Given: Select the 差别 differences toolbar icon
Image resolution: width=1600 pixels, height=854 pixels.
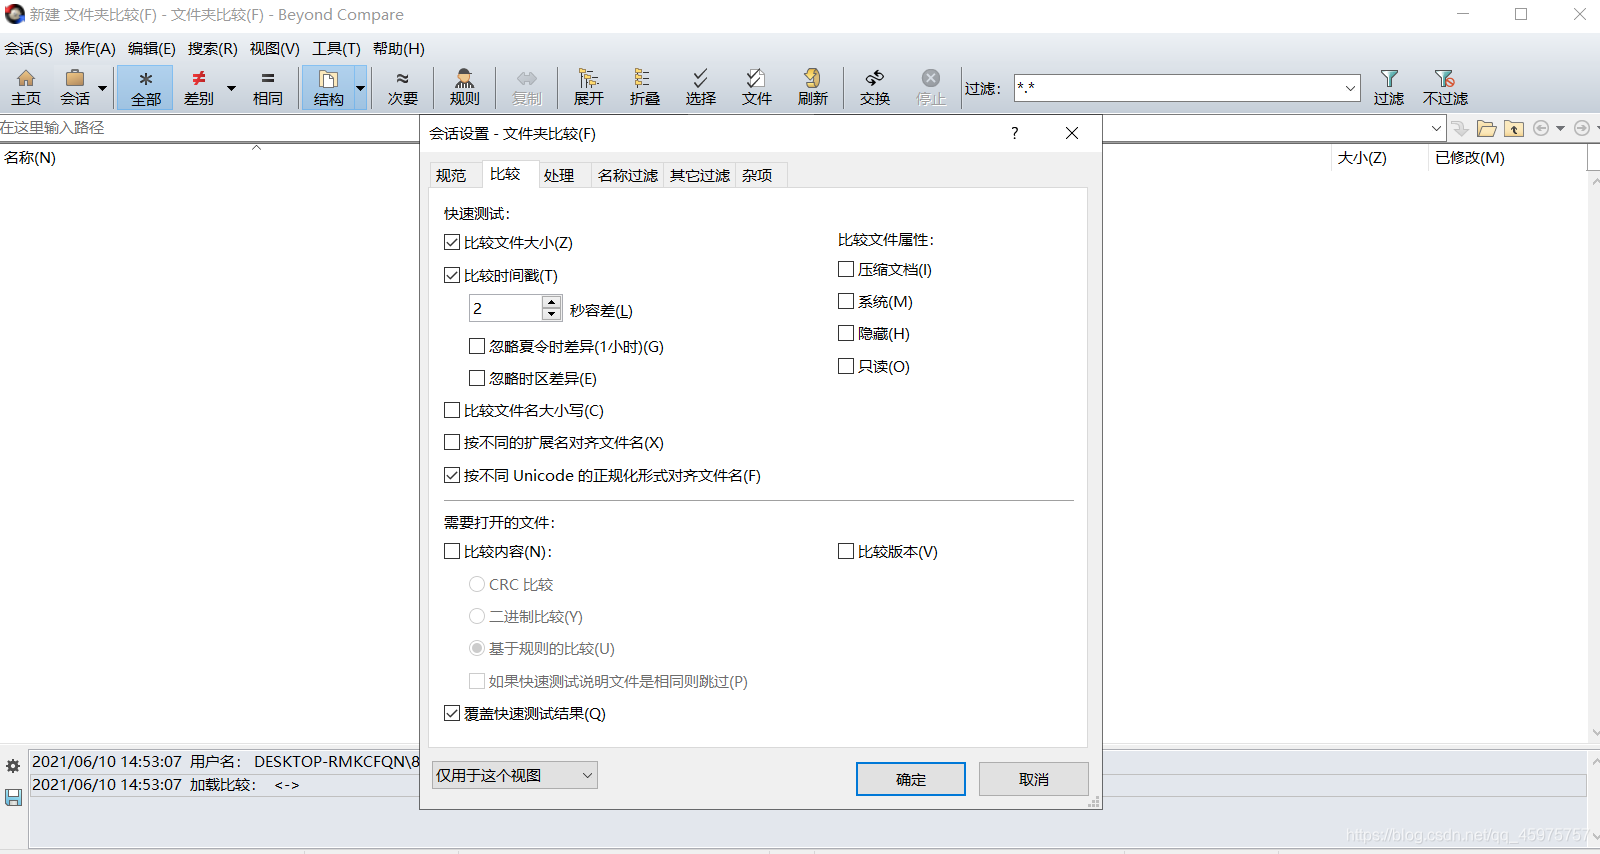Looking at the screenshot, I should [x=199, y=88].
